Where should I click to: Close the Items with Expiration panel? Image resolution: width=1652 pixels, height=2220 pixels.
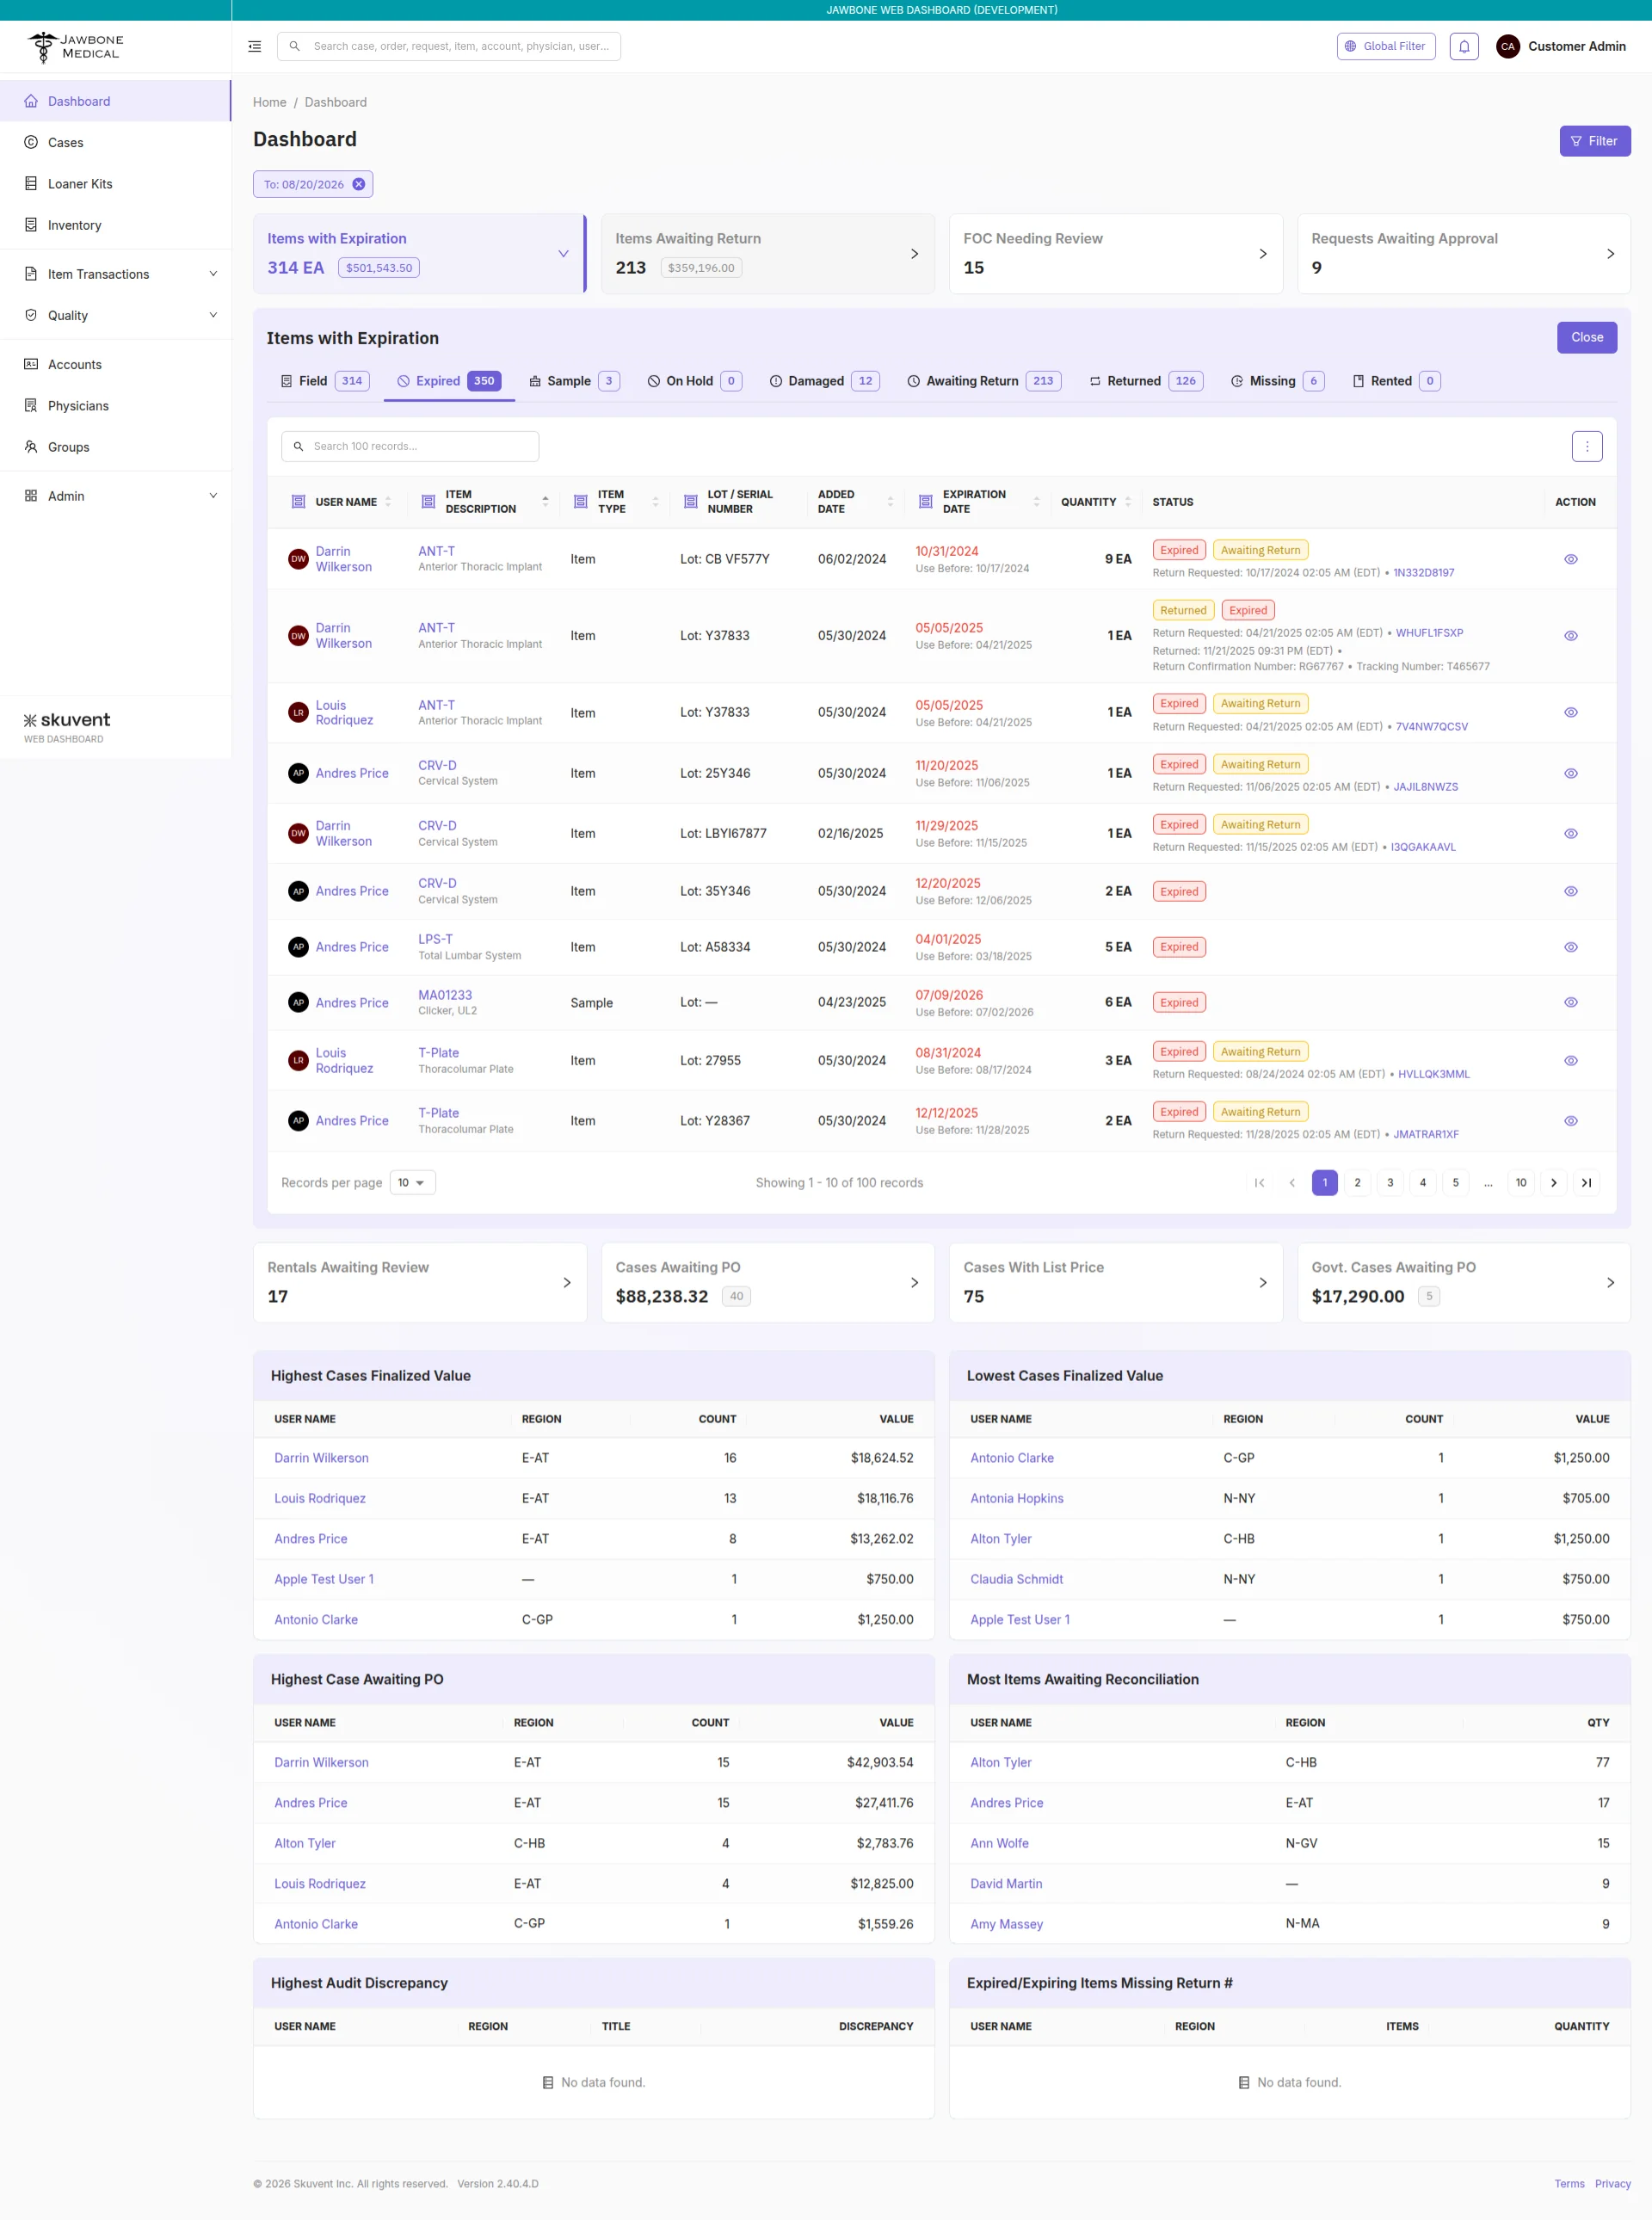(1586, 337)
